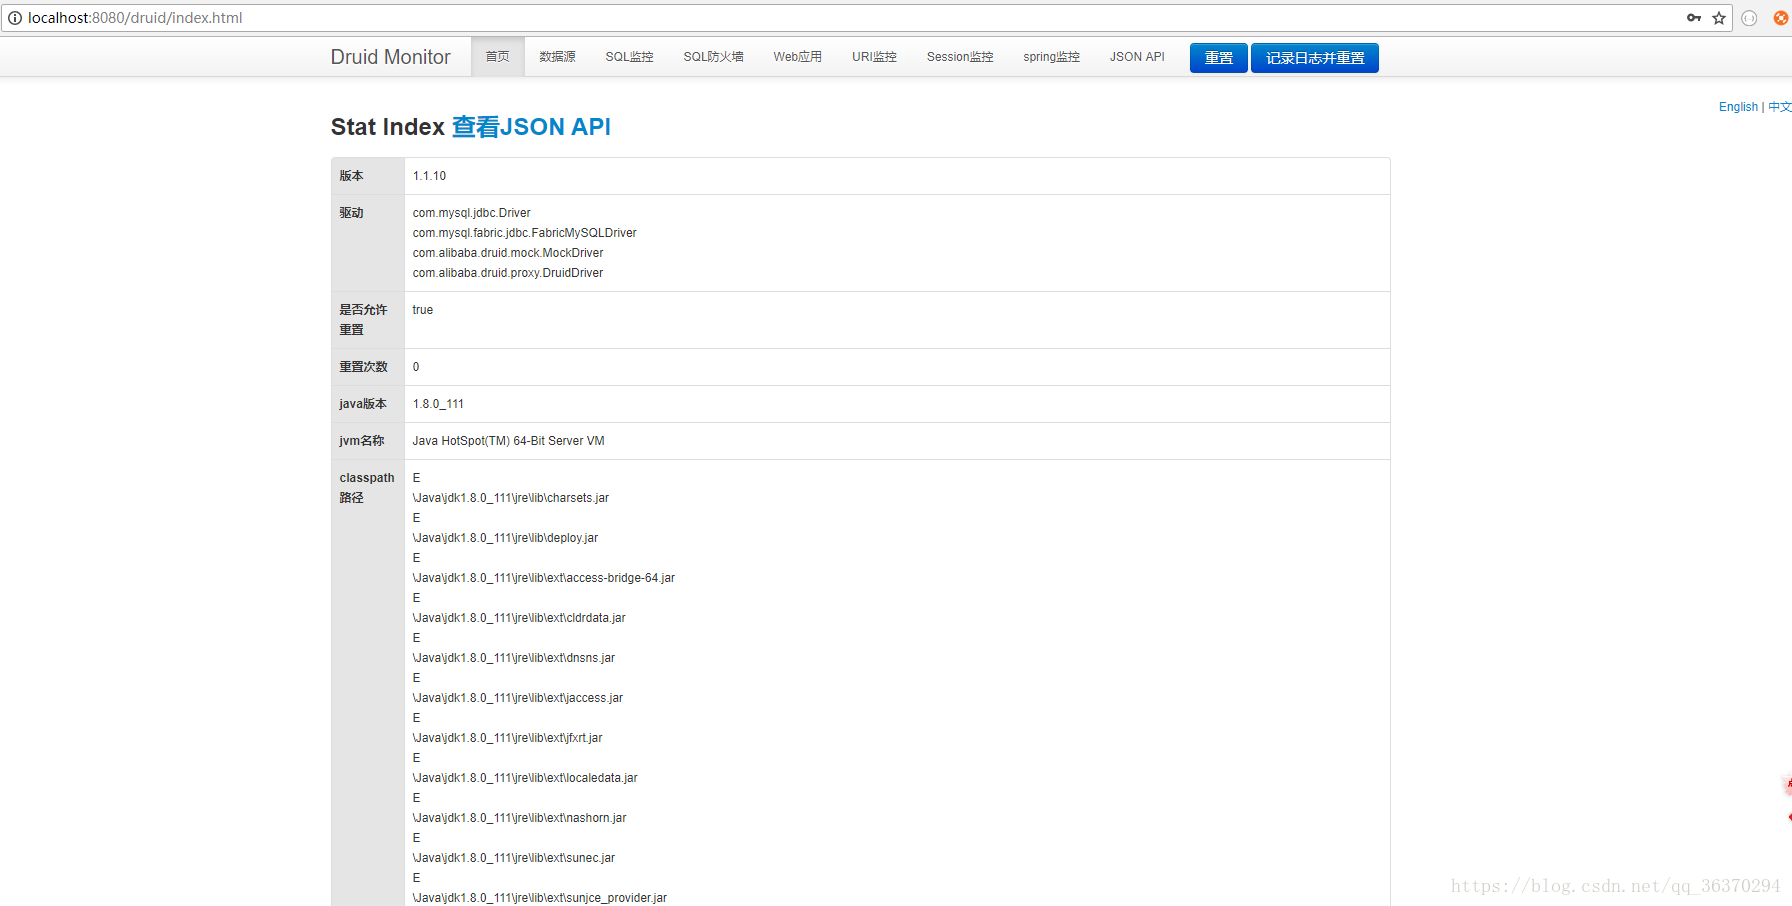Click the sunjce_provider.jar classpath entry

click(539, 898)
